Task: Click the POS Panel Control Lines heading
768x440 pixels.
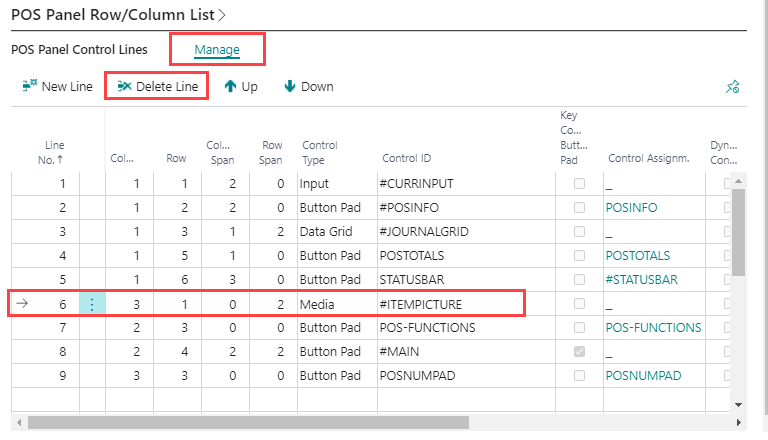Action: tap(79, 49)
